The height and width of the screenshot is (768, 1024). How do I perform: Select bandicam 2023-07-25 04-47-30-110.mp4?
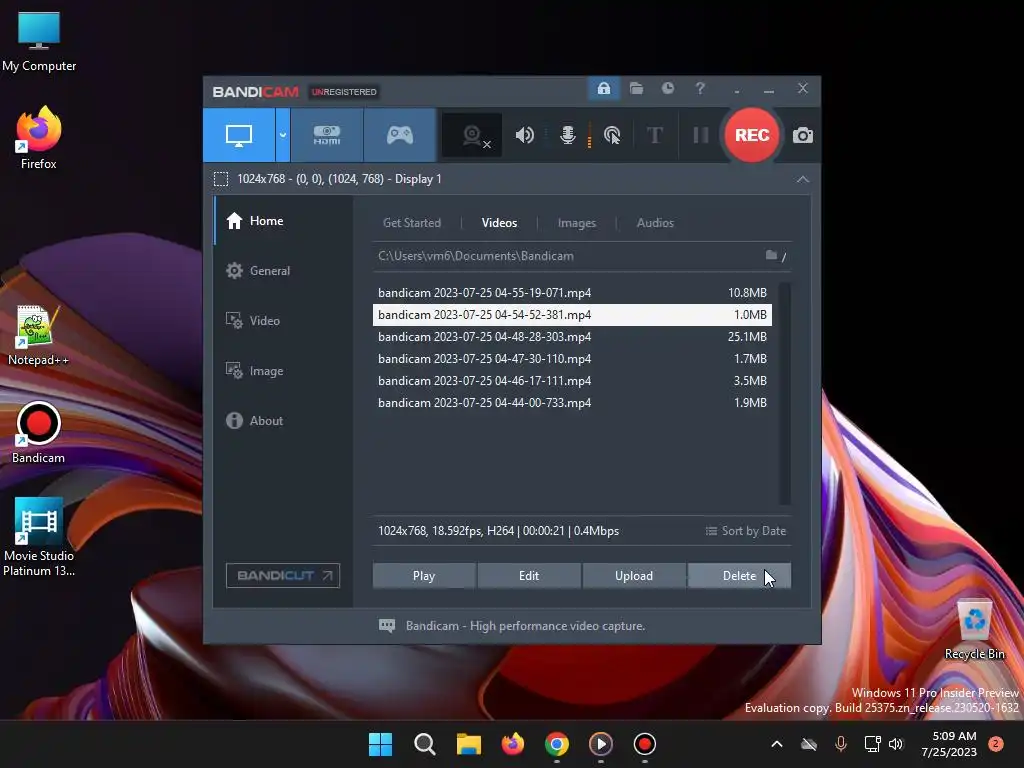(x=572, y=359)
